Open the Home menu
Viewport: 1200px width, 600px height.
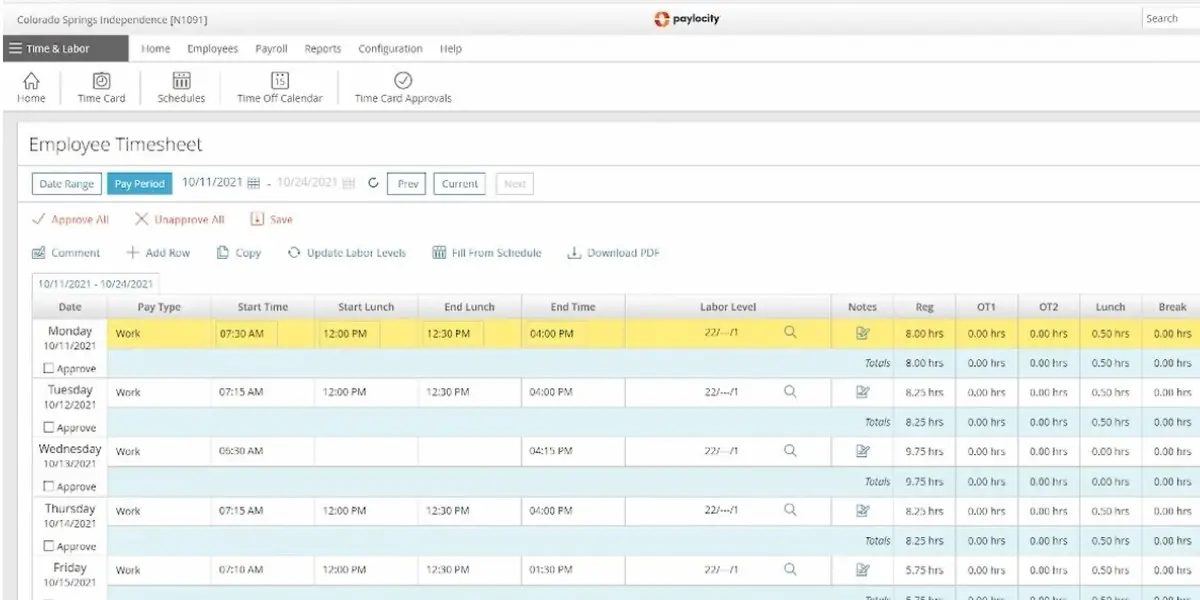coord(155,49)
